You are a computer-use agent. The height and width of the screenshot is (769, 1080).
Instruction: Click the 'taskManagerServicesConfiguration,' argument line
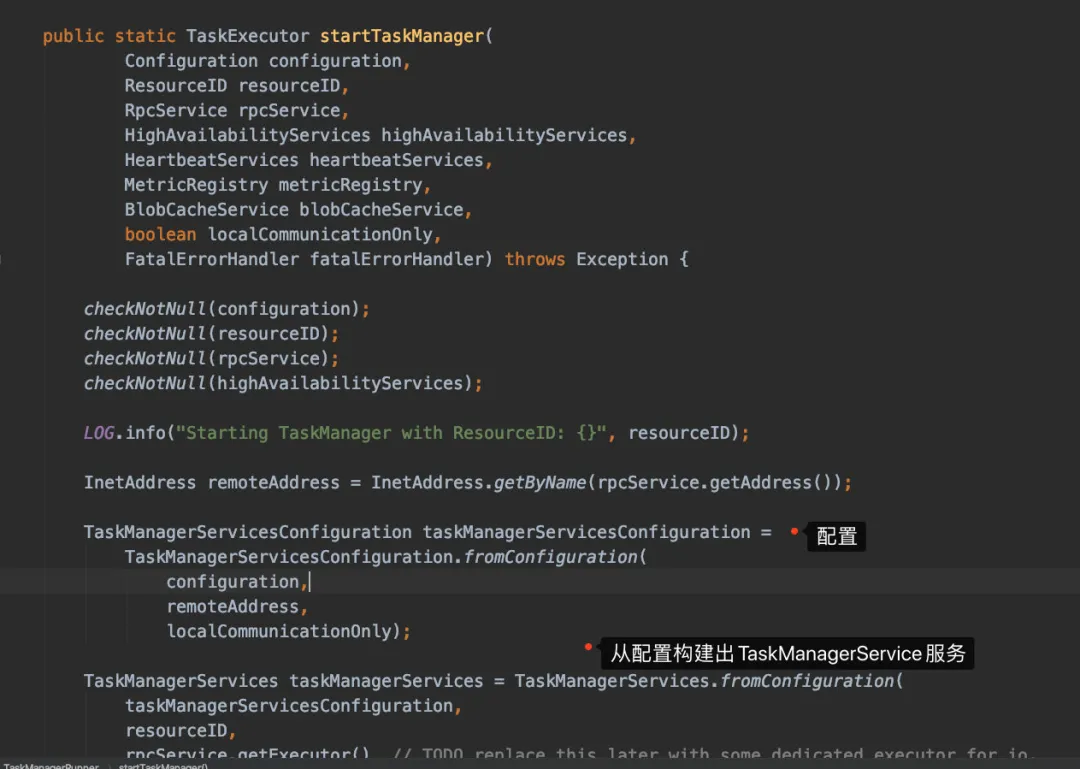[x=293, y=706]
